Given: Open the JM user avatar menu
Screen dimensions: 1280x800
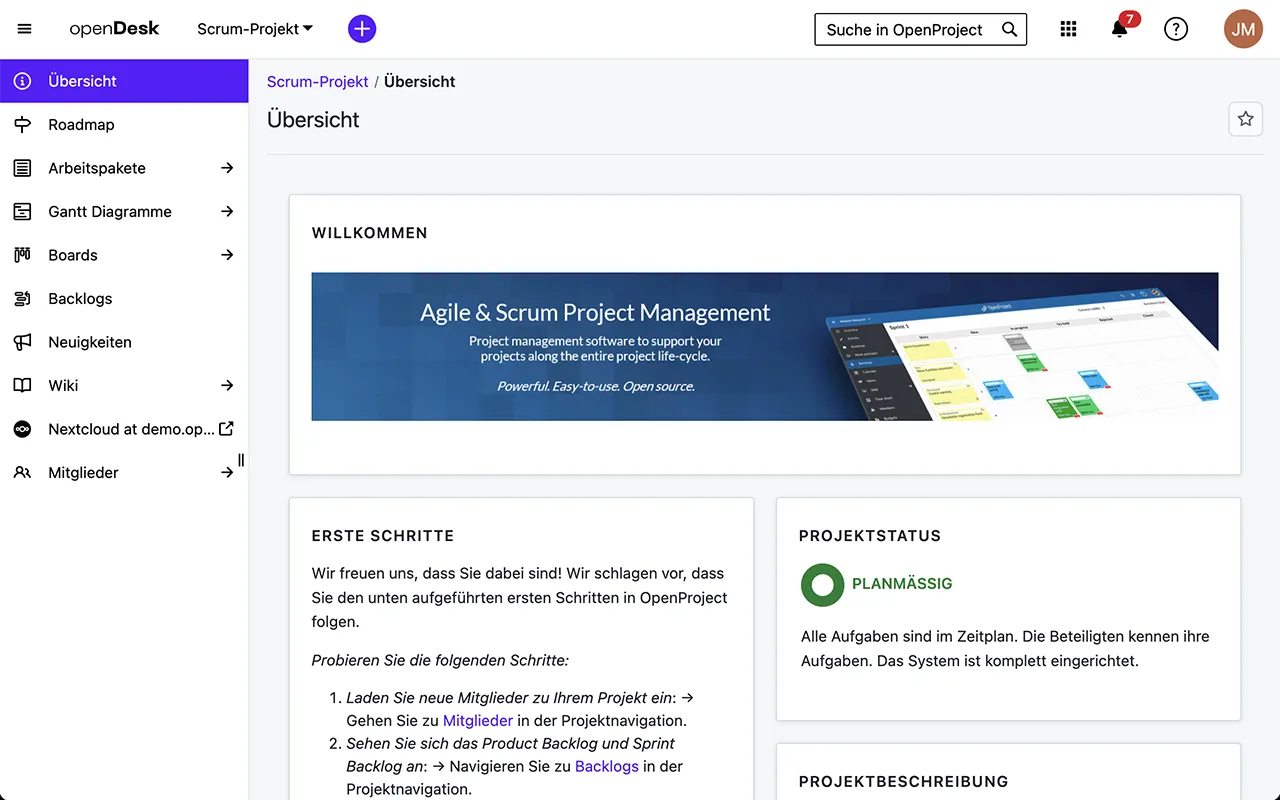Looking at the screenshot, I should [1243, 28].
